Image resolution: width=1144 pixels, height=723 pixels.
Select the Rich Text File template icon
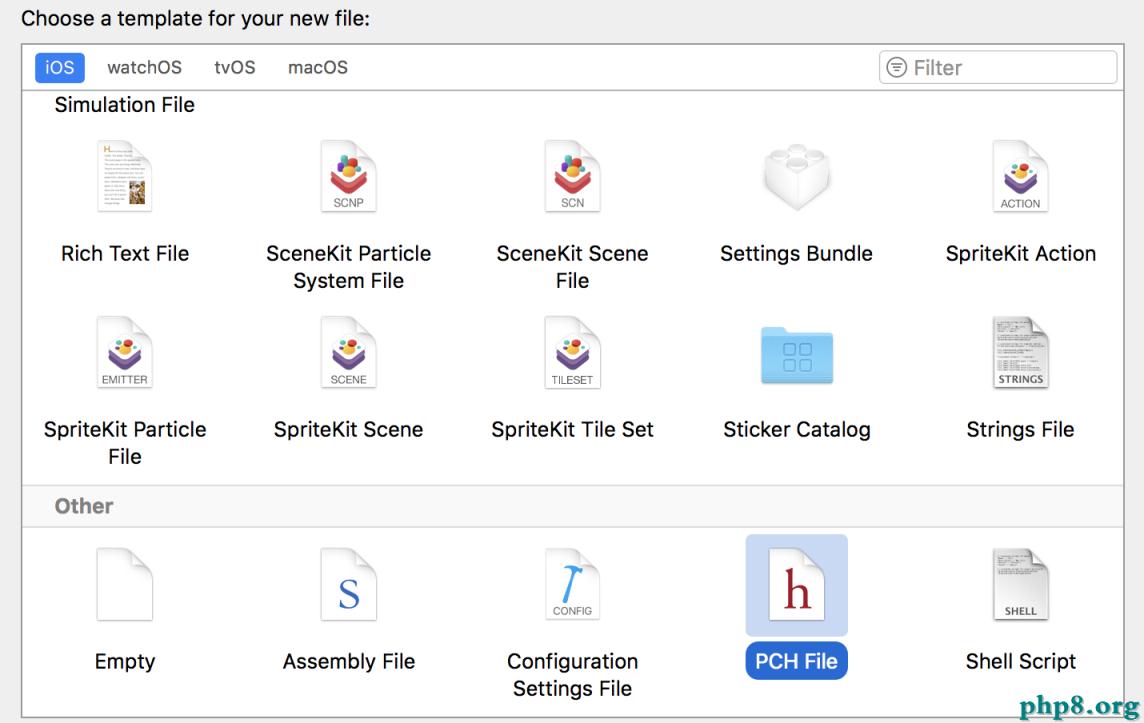point(125,176)
